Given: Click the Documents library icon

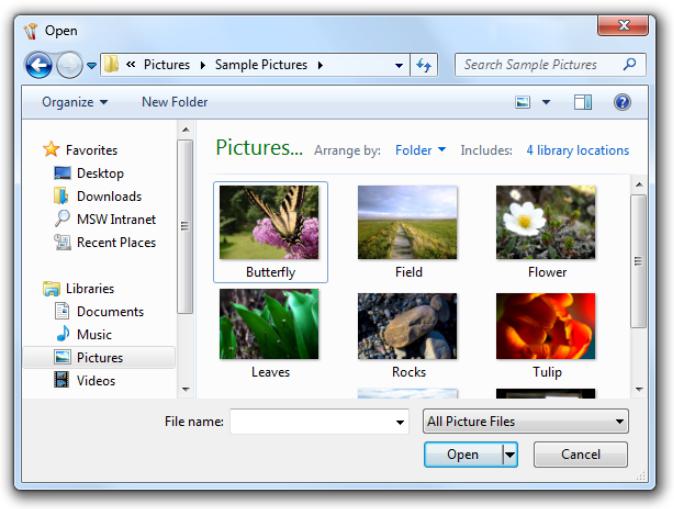Looking at the screenshot, I should pyautogui.click(x=62, y=311).
